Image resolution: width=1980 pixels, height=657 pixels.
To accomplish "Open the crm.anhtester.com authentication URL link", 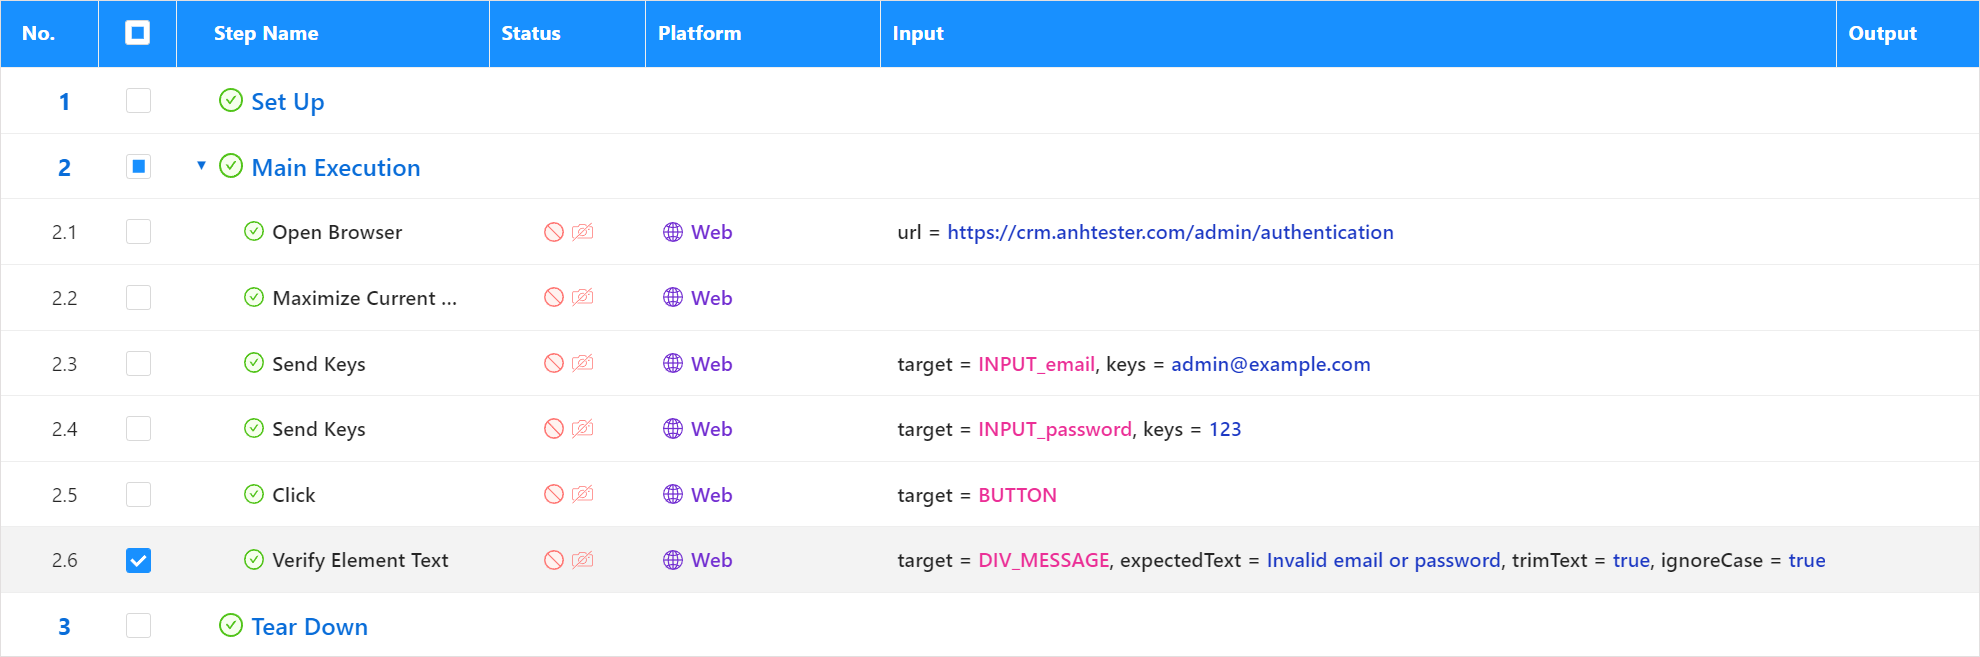I will [1170, 232].
